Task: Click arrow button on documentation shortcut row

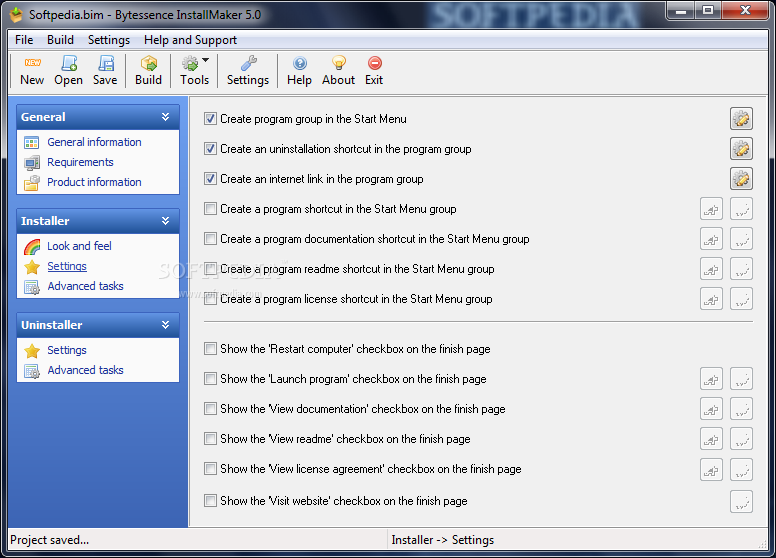Action: pyautogui.click(x=711, y=239)
